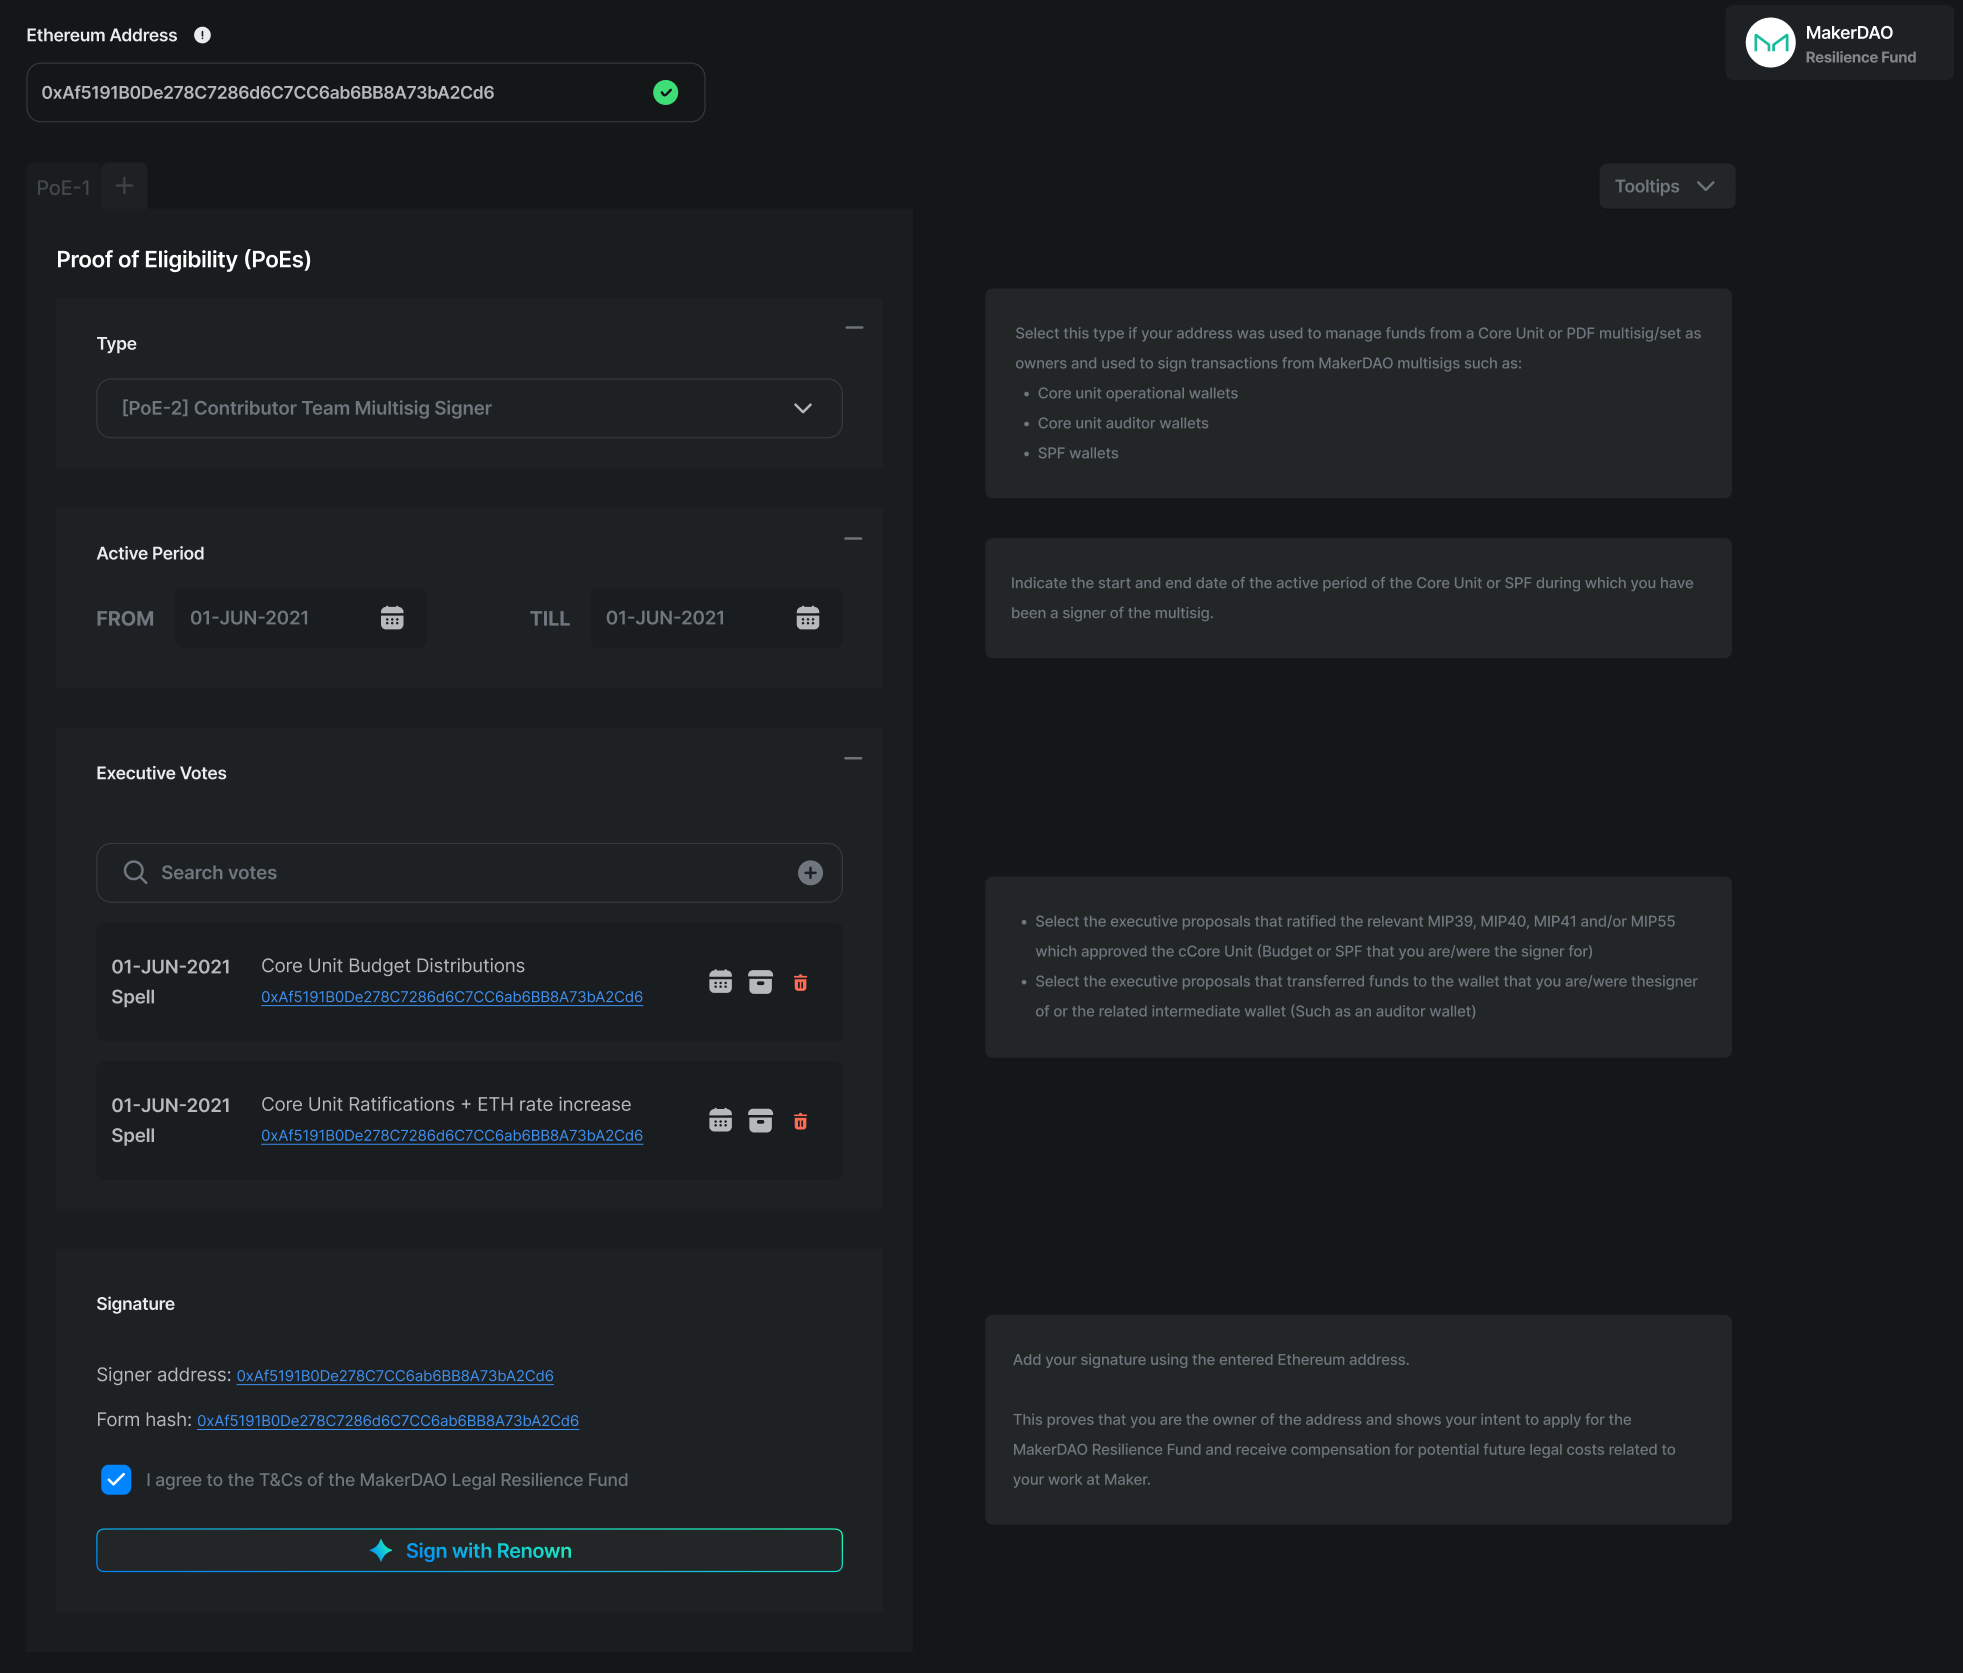Collapse the Active Period section
This screenshot has height=1673, width=1963.
click(853, 539)
